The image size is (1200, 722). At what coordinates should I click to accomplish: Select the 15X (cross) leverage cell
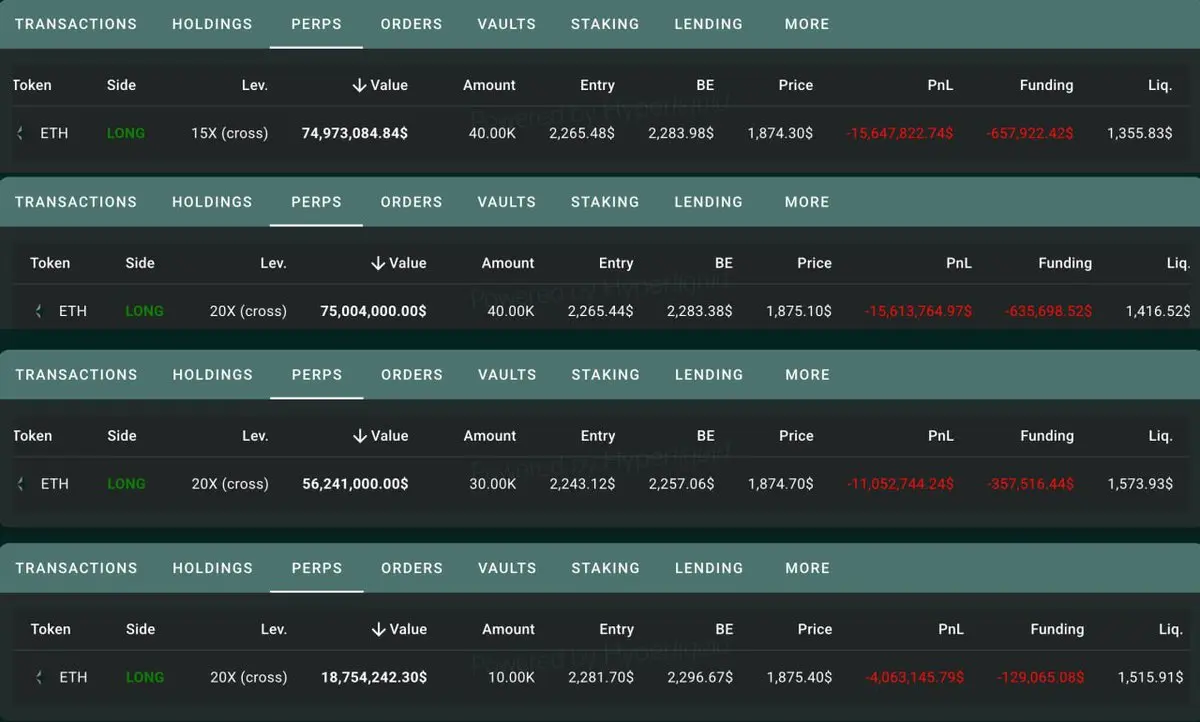coord(229,133)
